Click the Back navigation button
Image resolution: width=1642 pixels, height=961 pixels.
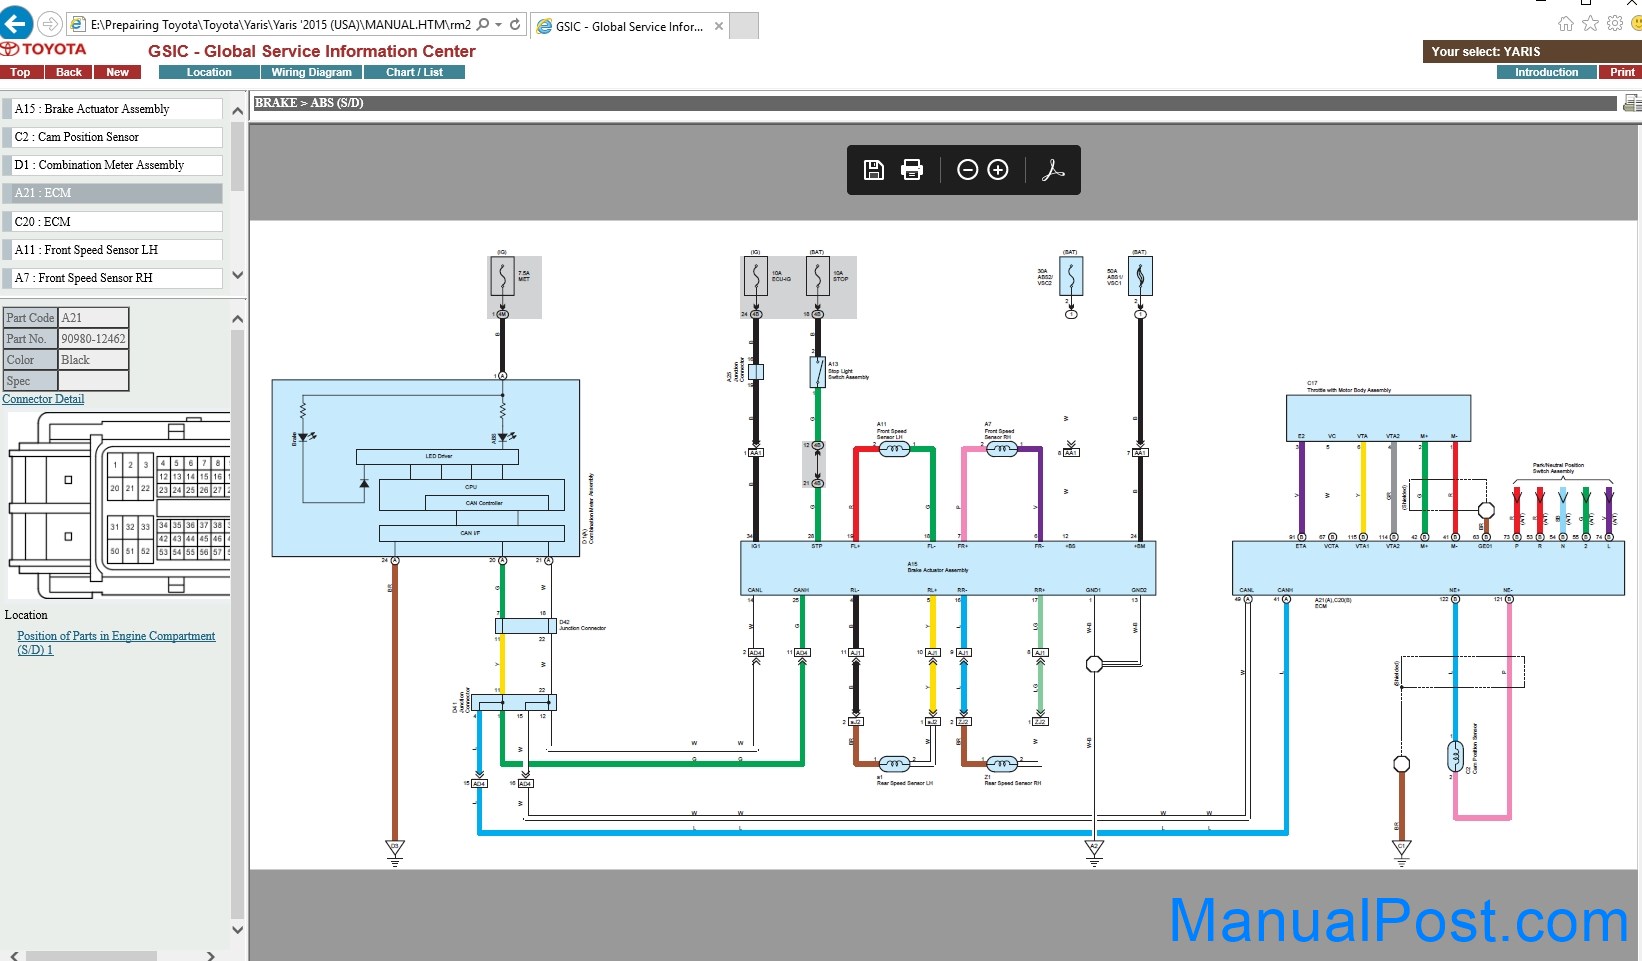pyautogui.click(x=68, y=72)
